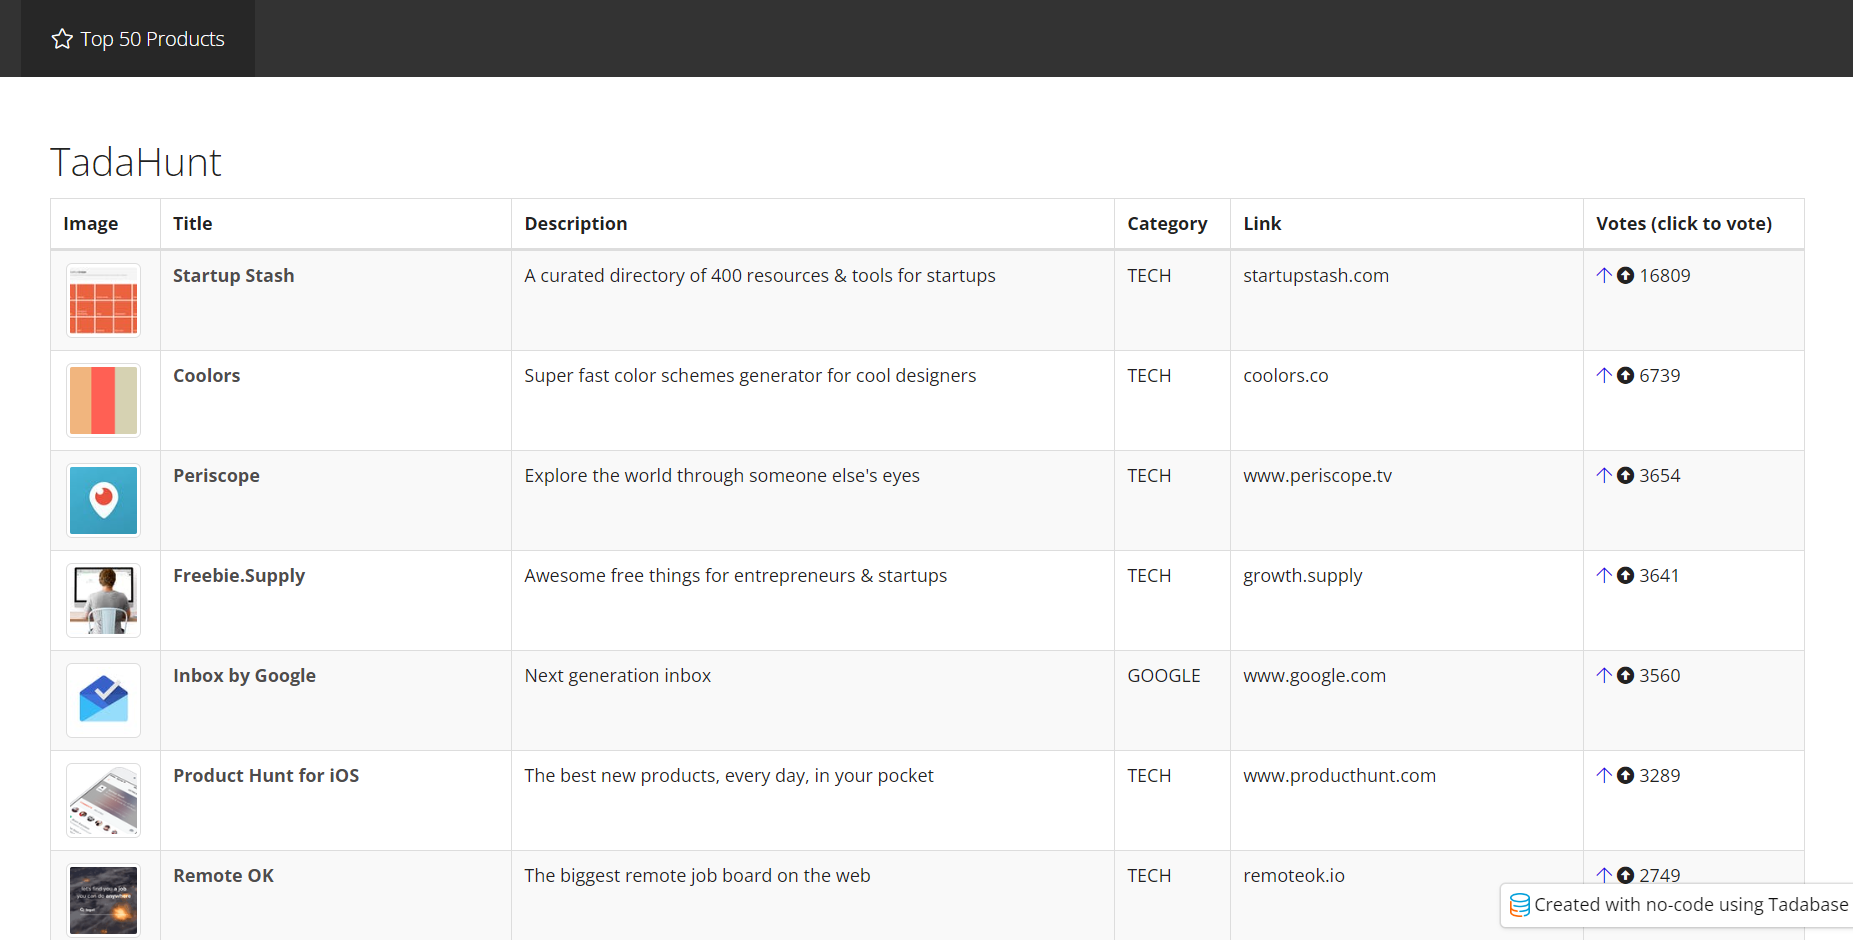Viewport: 1853px width, 940px height.
Task: Click the coolors.co link
Action: (x=1286, y=375)
